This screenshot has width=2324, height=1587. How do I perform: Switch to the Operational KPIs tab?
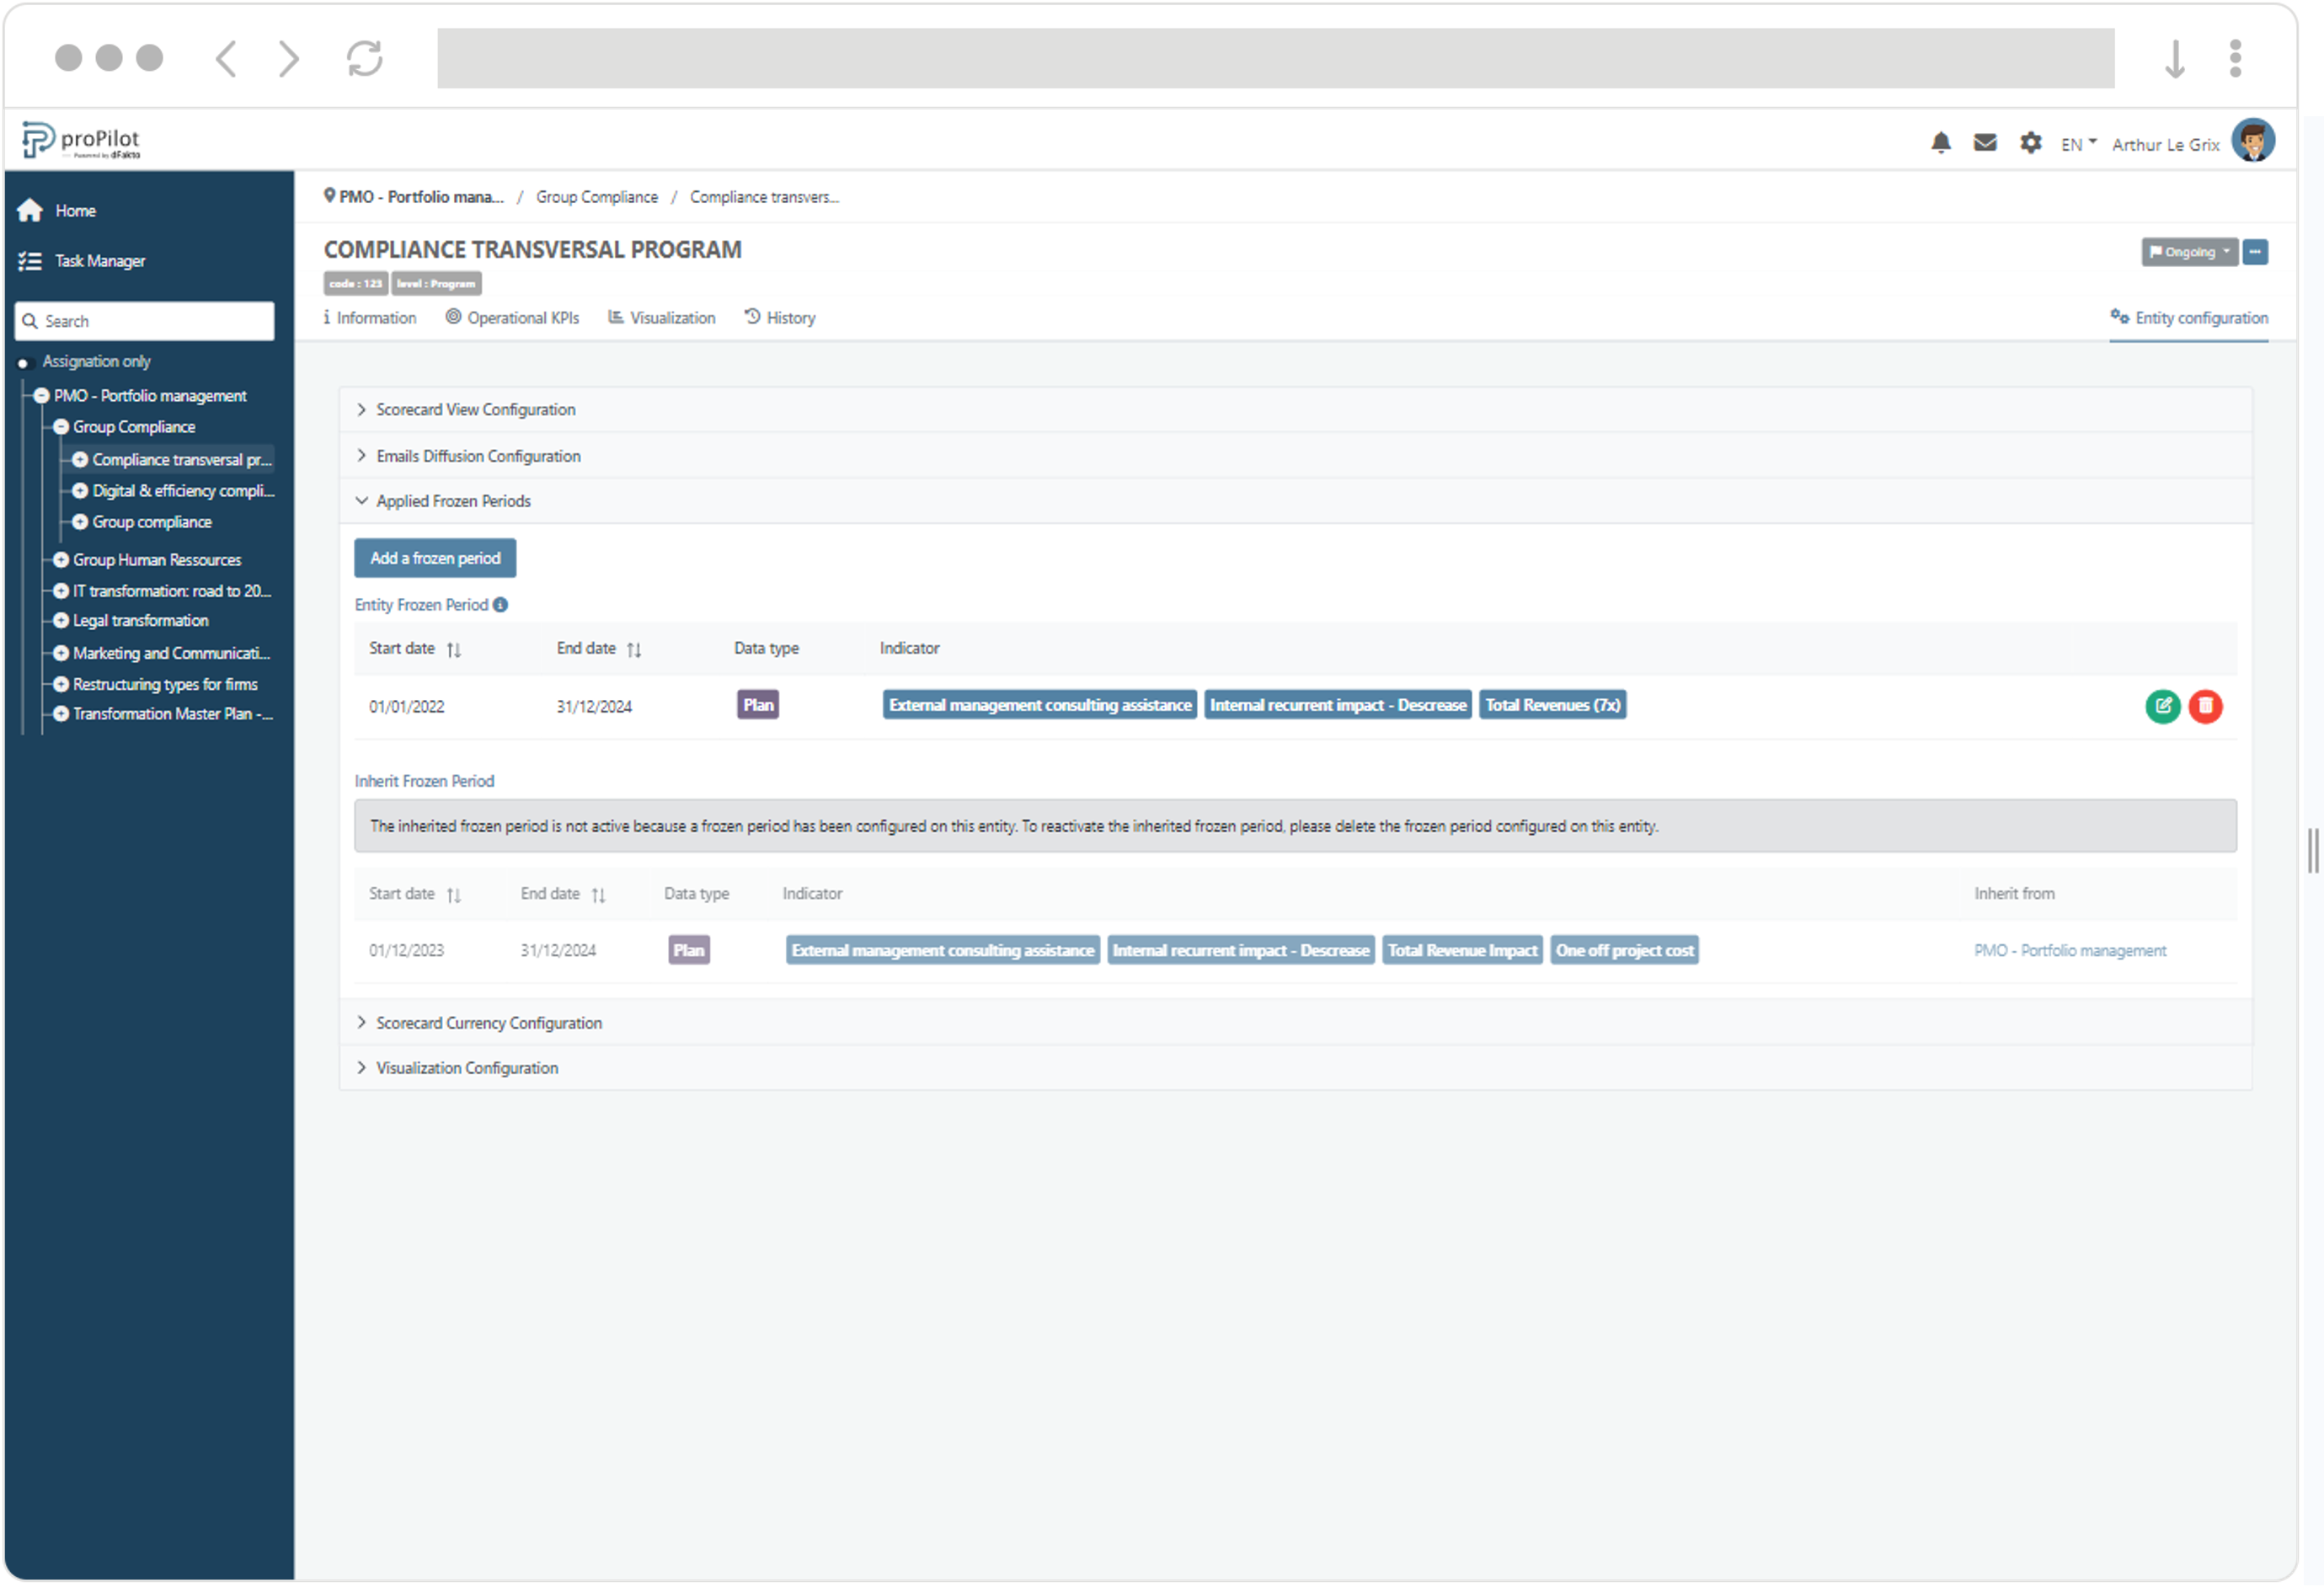click(x=512, y=318)
